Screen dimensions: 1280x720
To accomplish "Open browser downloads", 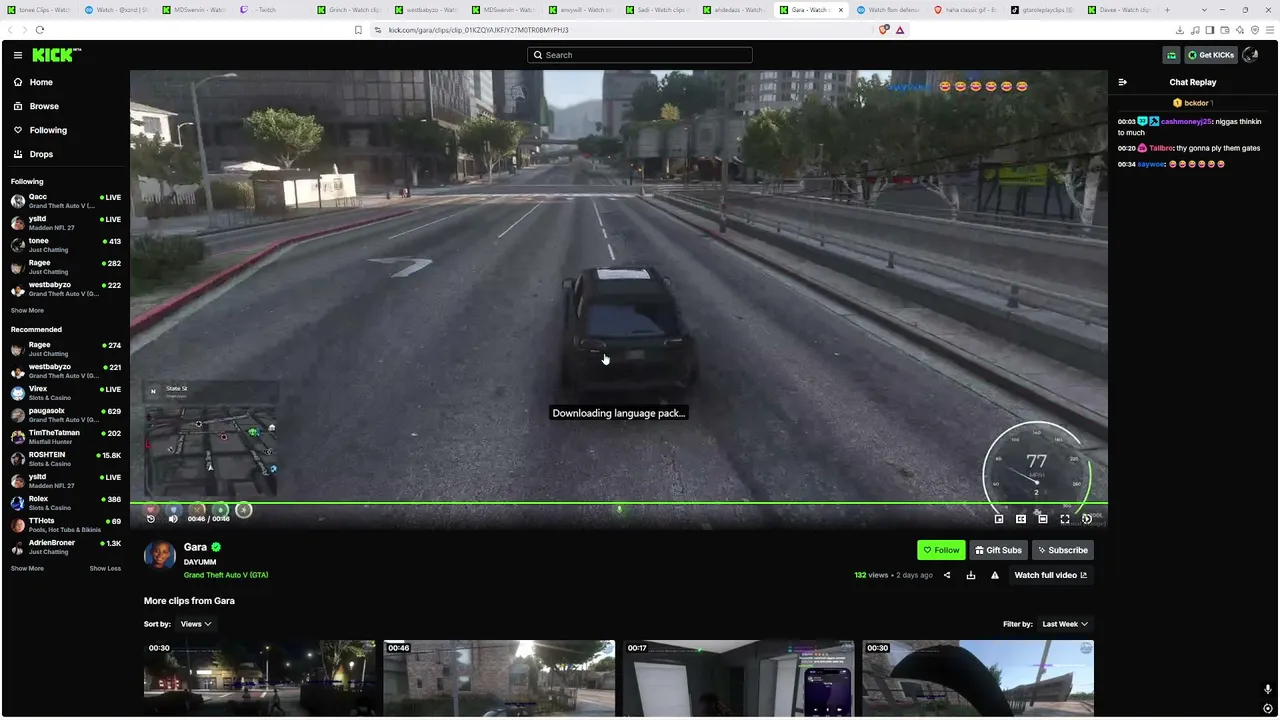I will (1181, 30).
